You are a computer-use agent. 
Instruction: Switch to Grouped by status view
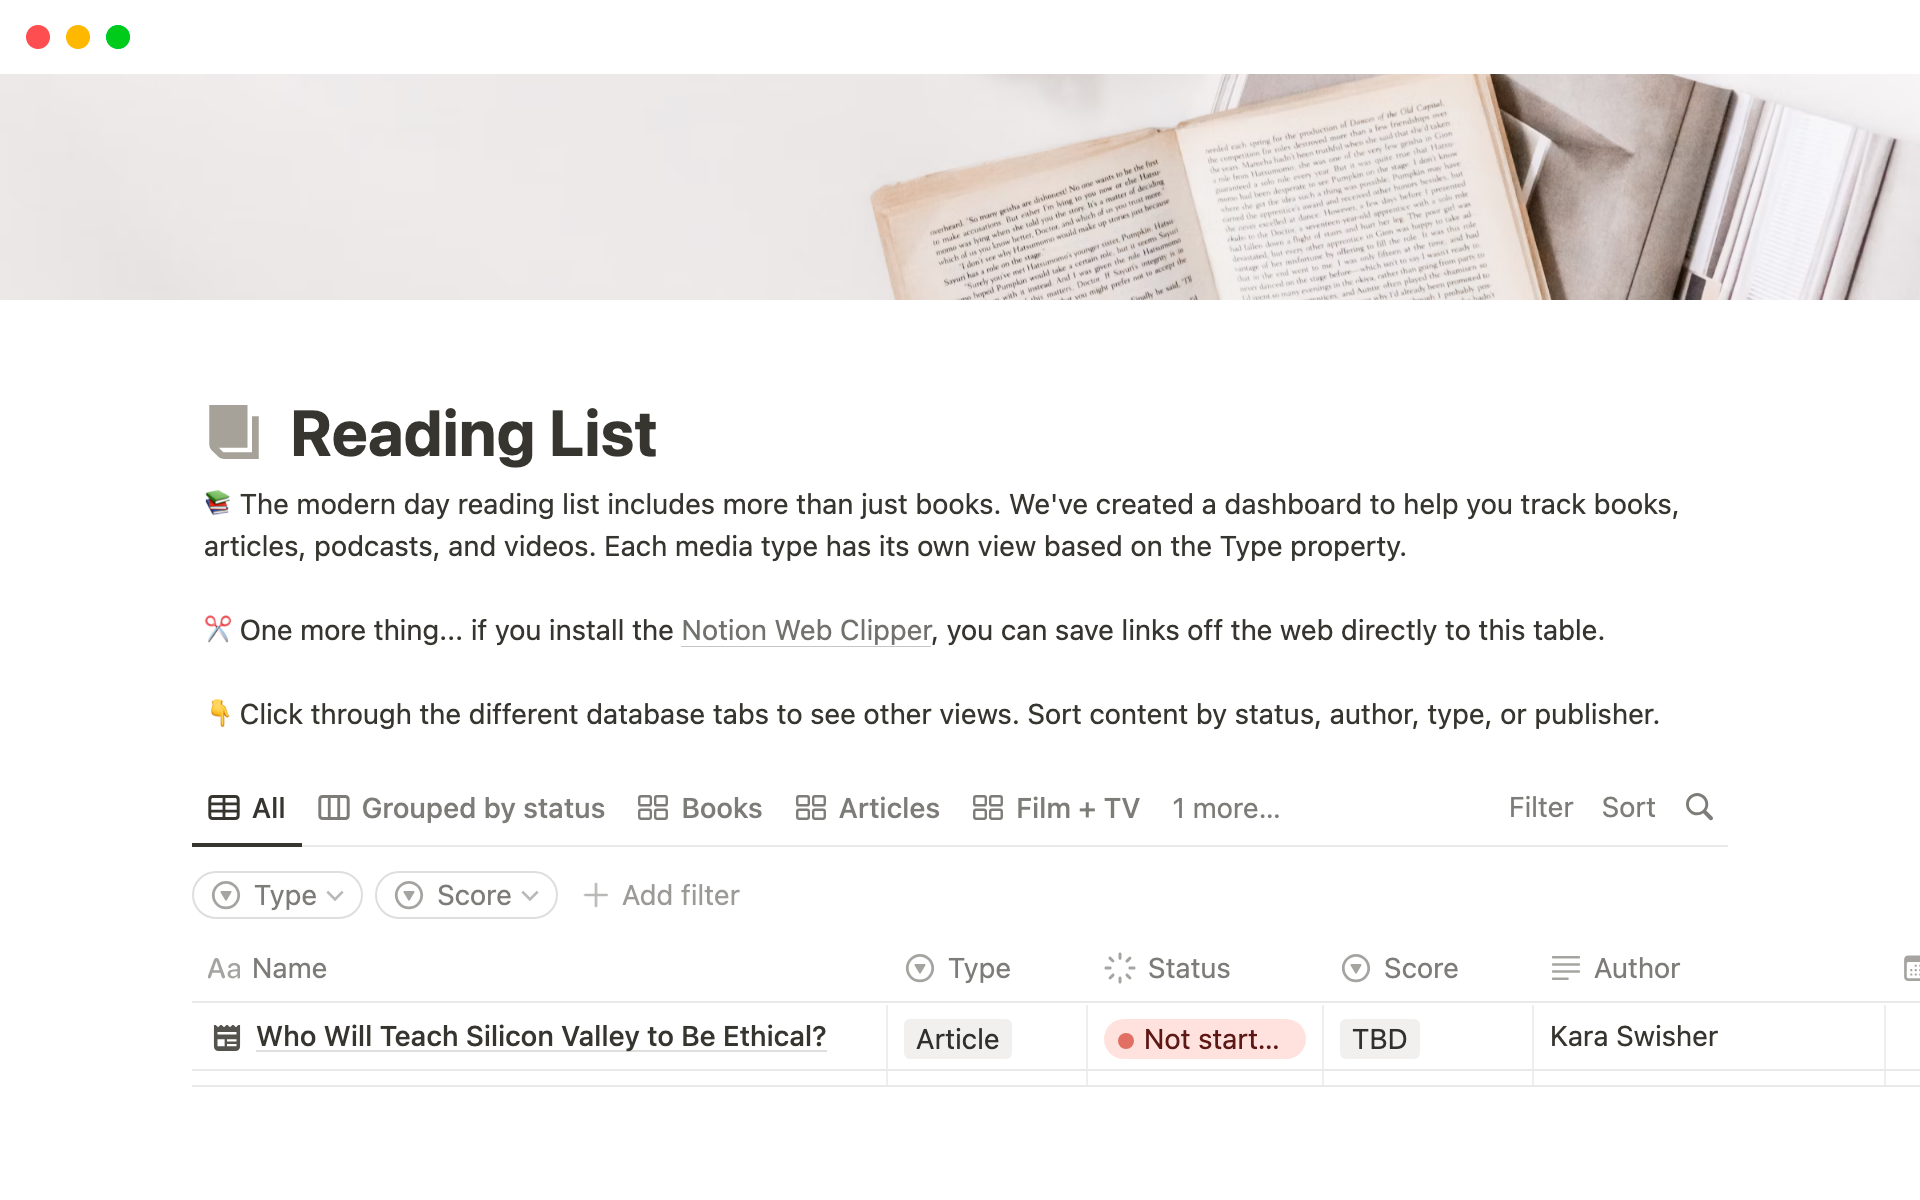(461, 808)
